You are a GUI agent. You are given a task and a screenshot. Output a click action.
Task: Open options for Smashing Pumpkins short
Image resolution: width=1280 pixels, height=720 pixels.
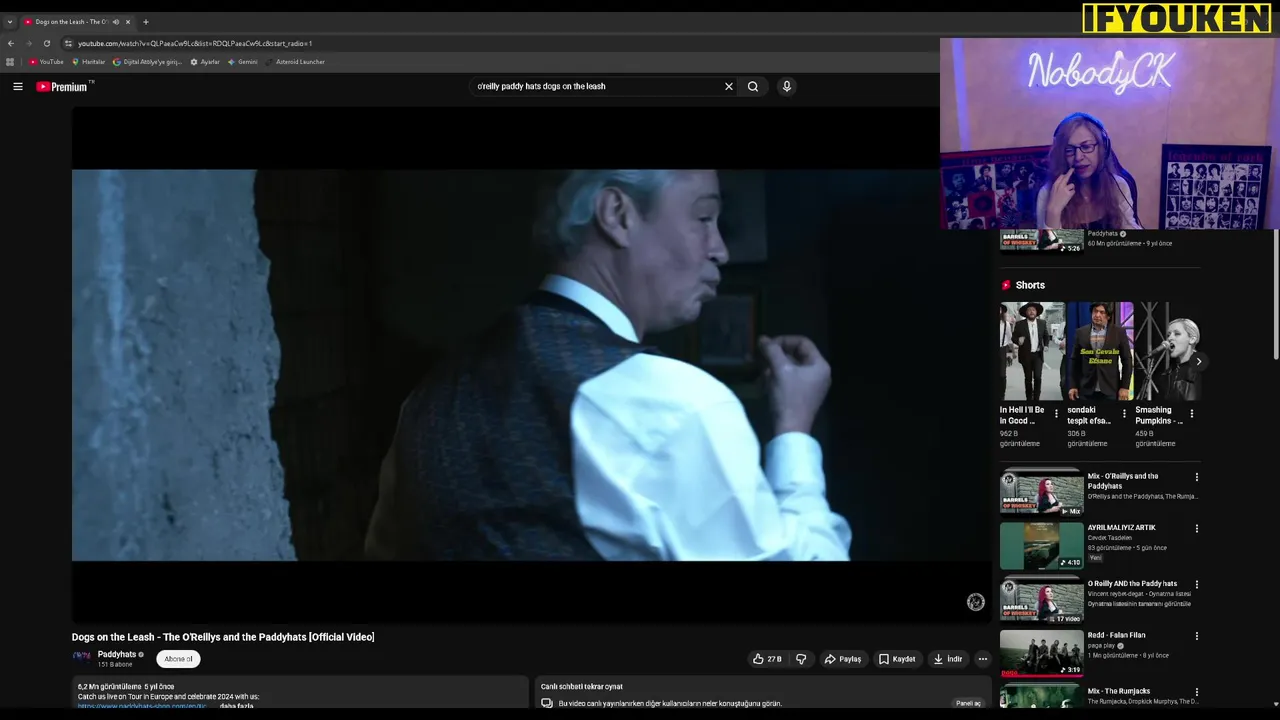(x=1191, y=414)
